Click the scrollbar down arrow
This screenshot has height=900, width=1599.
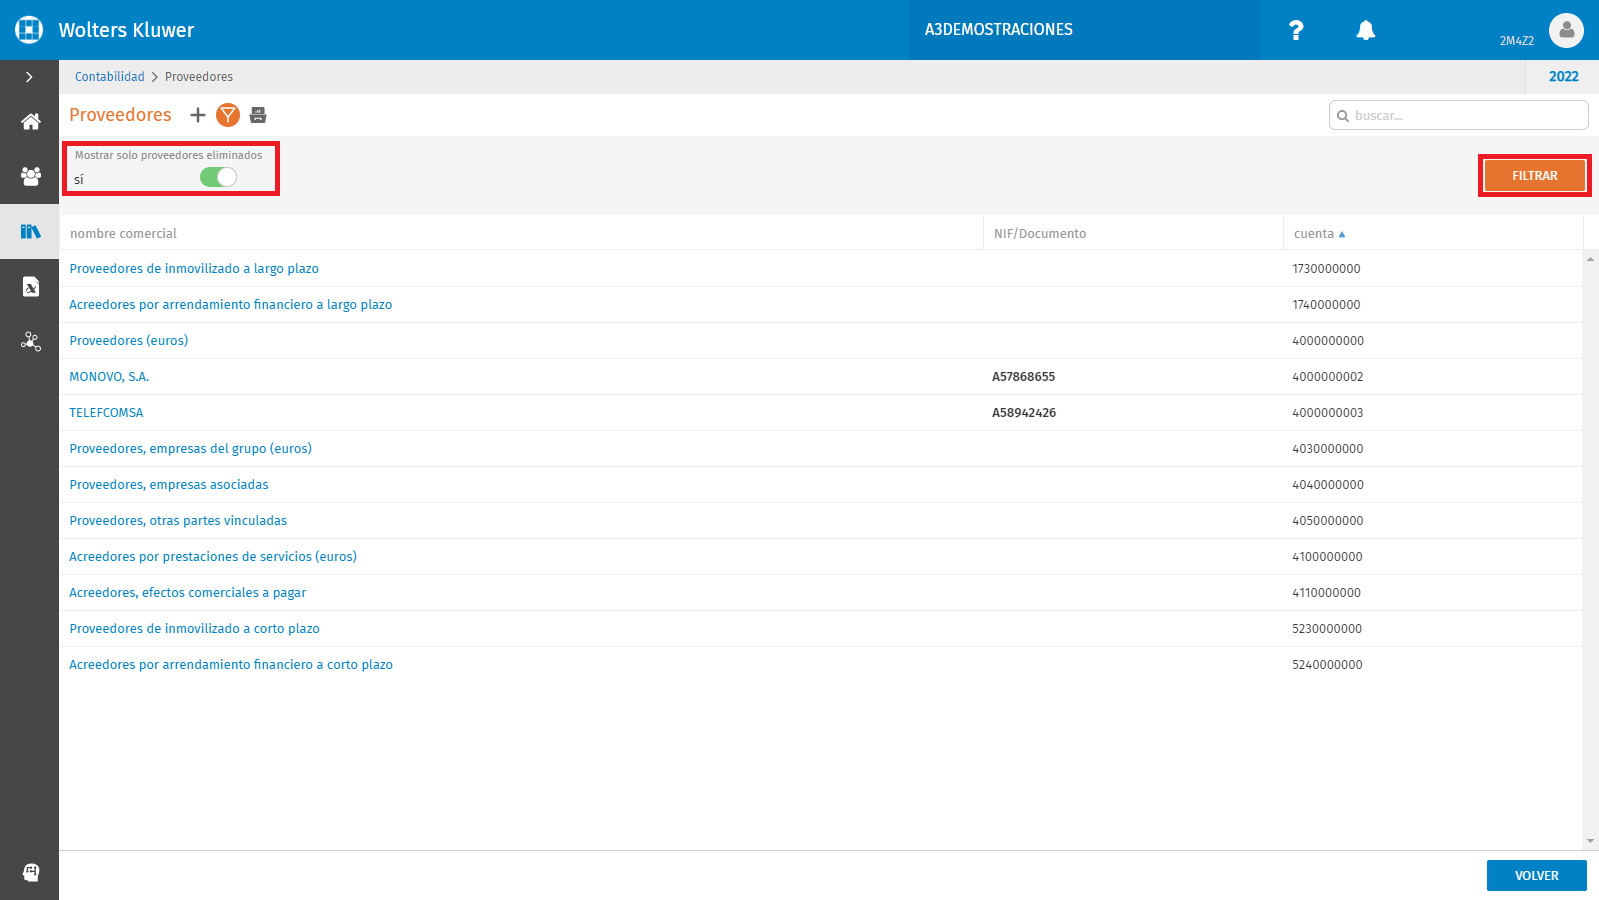click(1590, 842)
